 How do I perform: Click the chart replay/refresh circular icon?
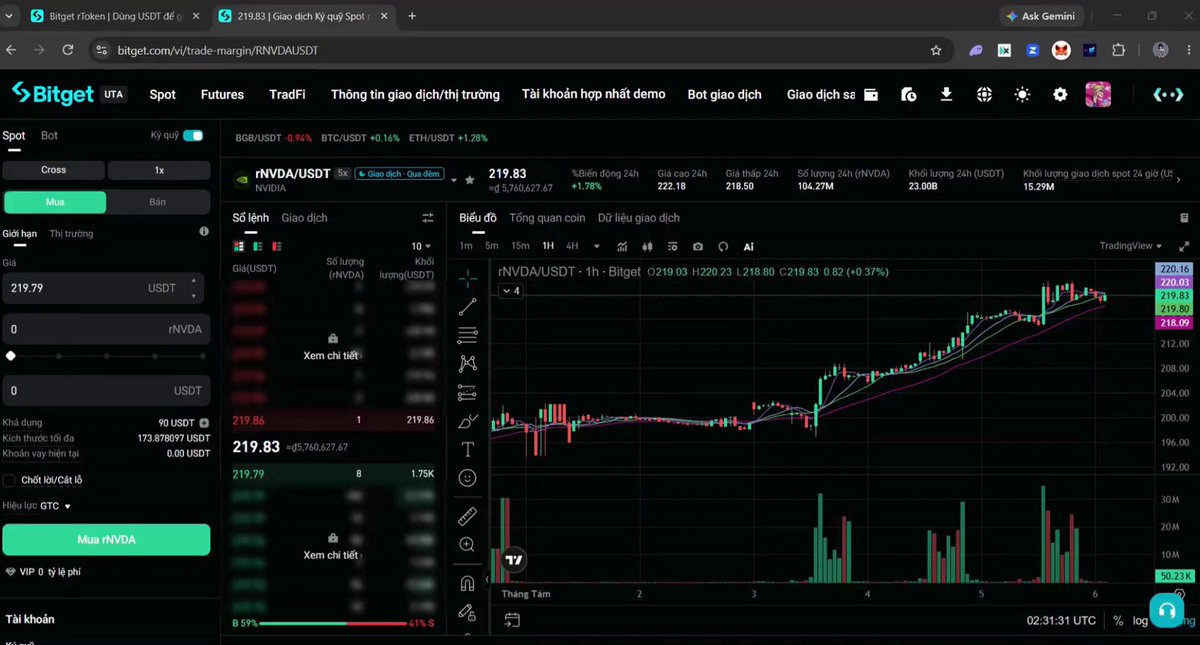[722, 246]
